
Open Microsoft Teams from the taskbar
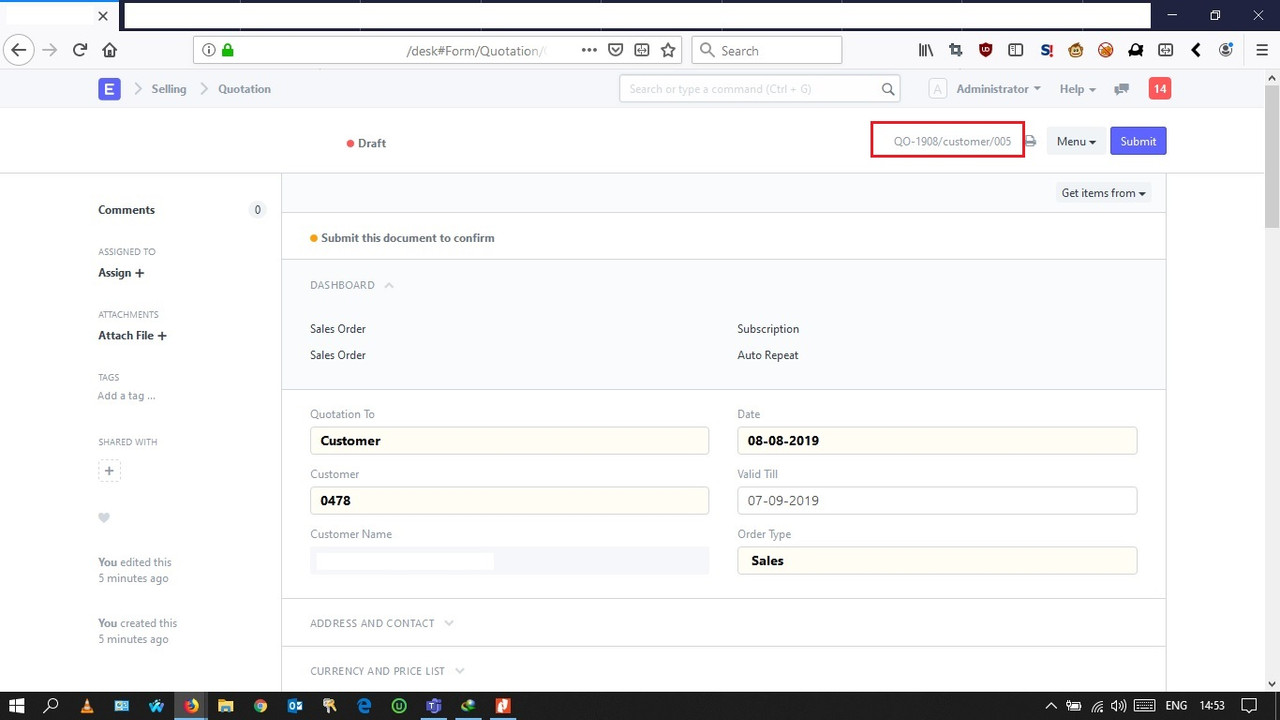click(434, 705)
